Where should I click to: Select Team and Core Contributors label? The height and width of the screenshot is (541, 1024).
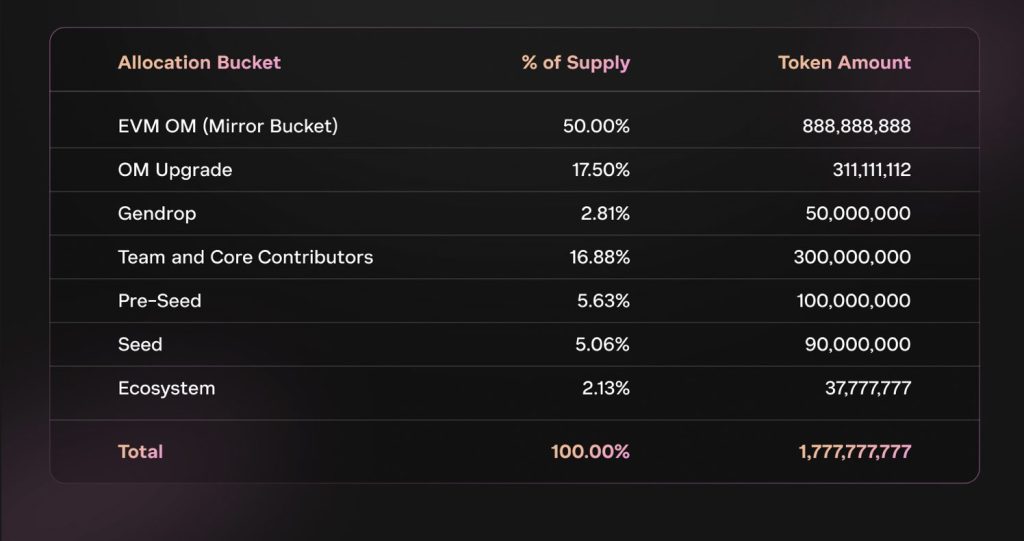pos(246,257)
